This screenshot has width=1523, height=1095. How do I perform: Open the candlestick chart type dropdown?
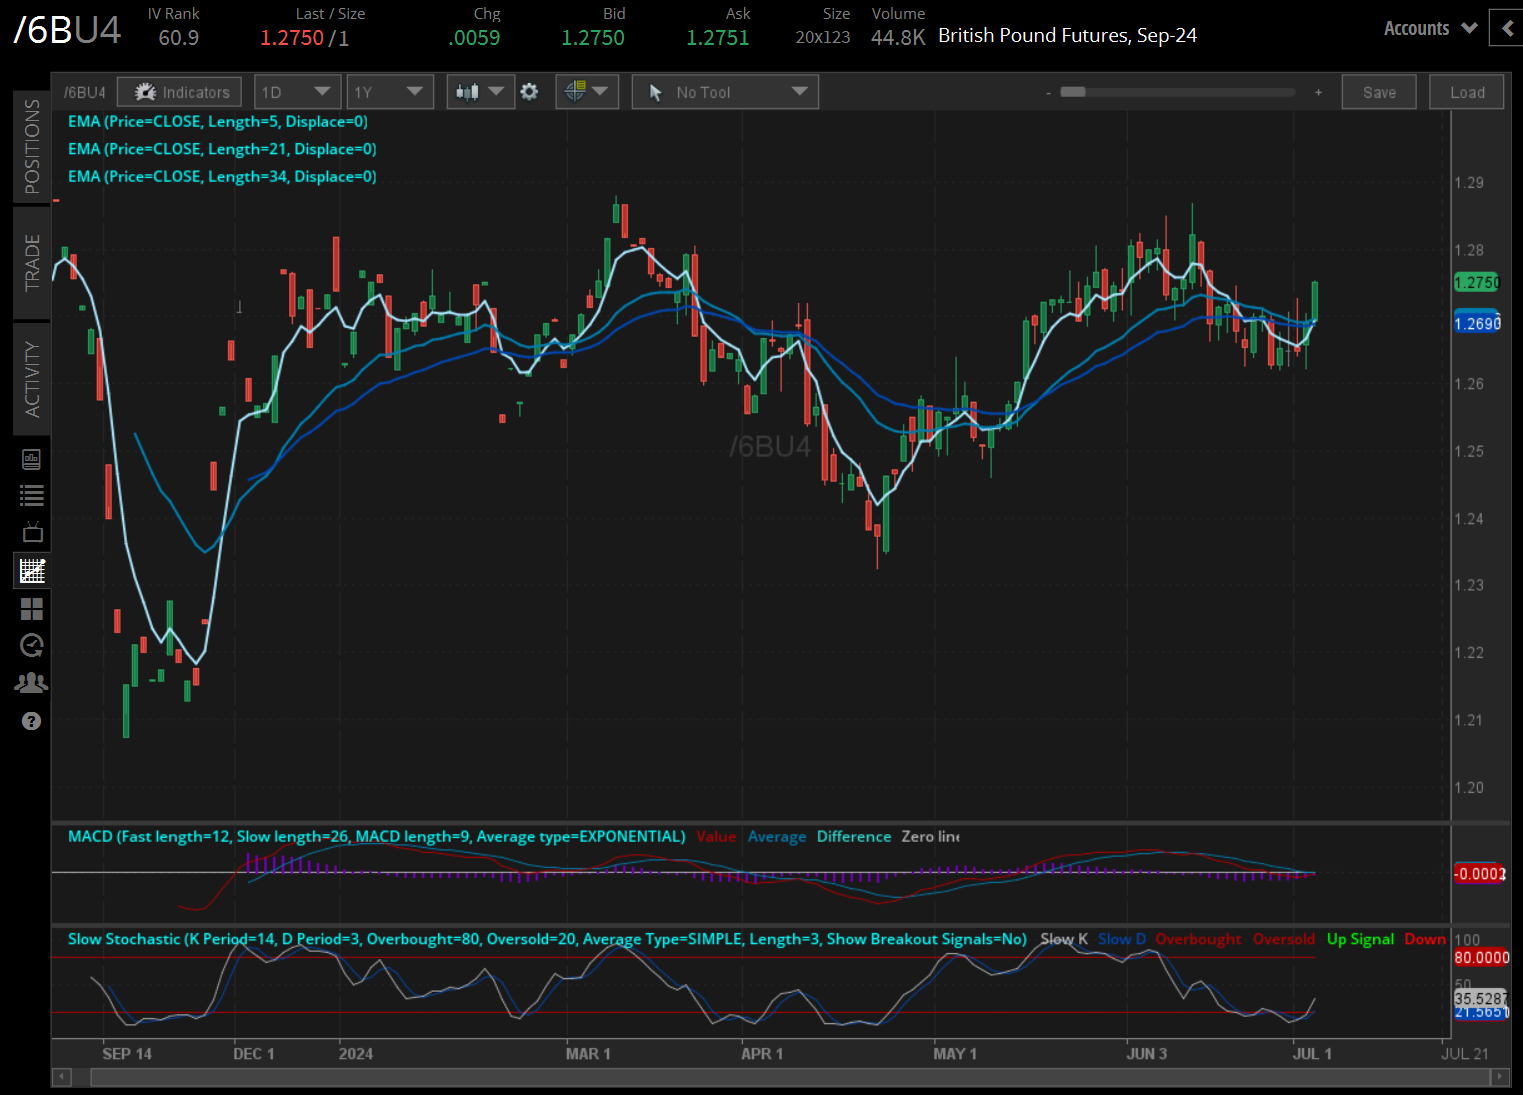pyautogui.click(x=480, y=92)
